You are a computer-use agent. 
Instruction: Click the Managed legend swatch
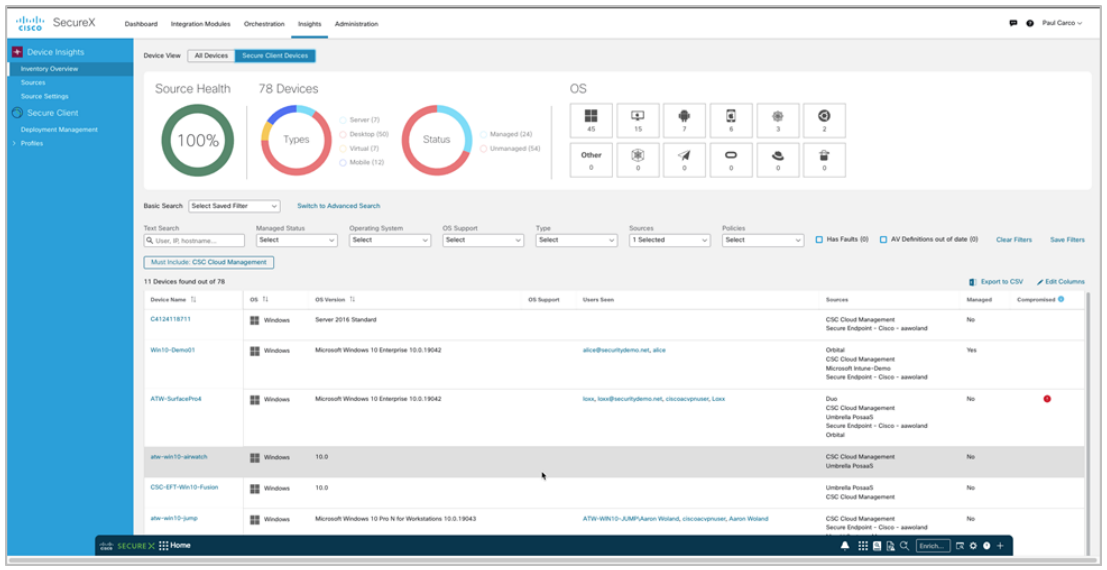coord(483,134)
